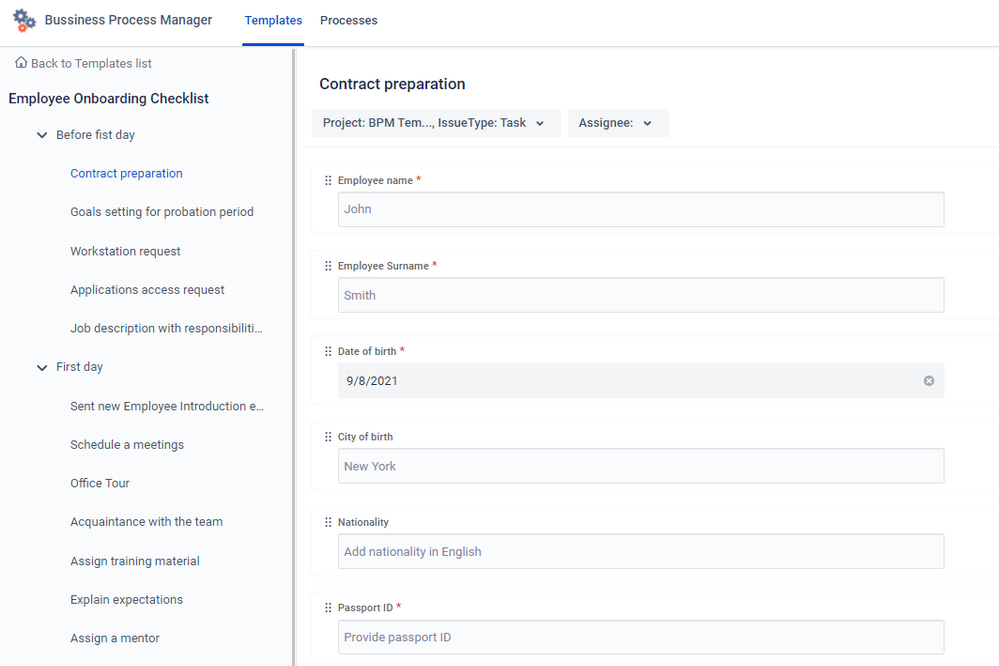This screenshot has width=999, height=666.
Task: Click the Employee Onboarding Checklist title
Action: pyautogui.click(x=108, y=98)
